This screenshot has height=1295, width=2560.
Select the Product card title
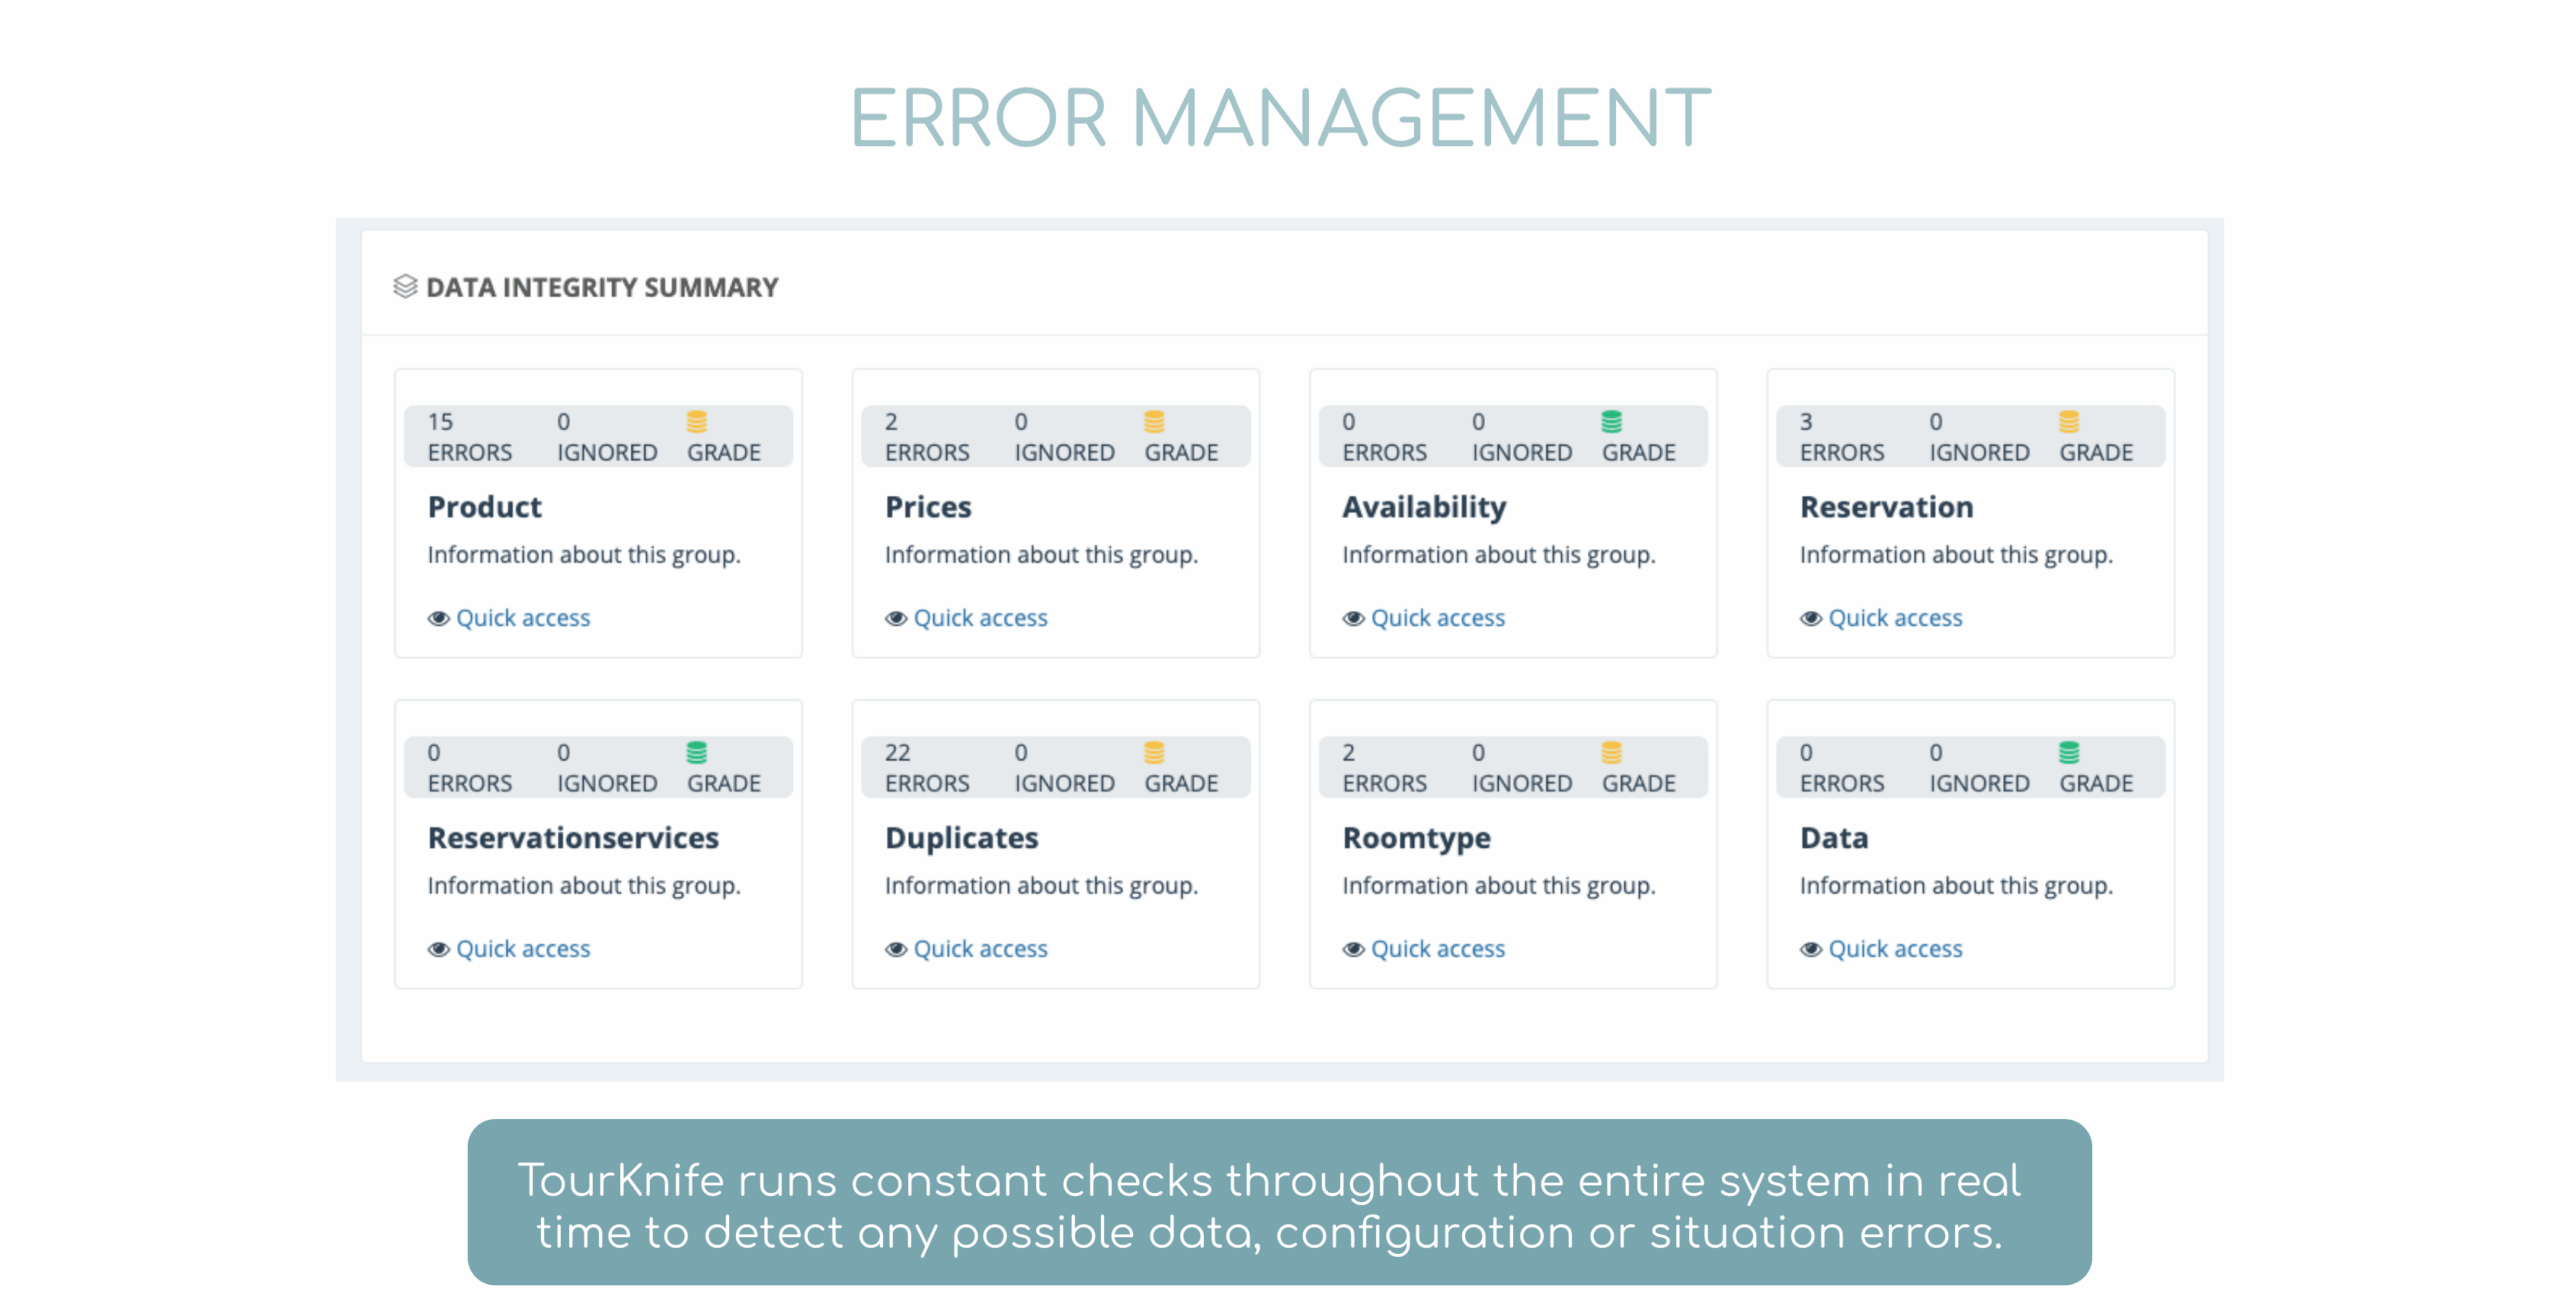[484, 507]
